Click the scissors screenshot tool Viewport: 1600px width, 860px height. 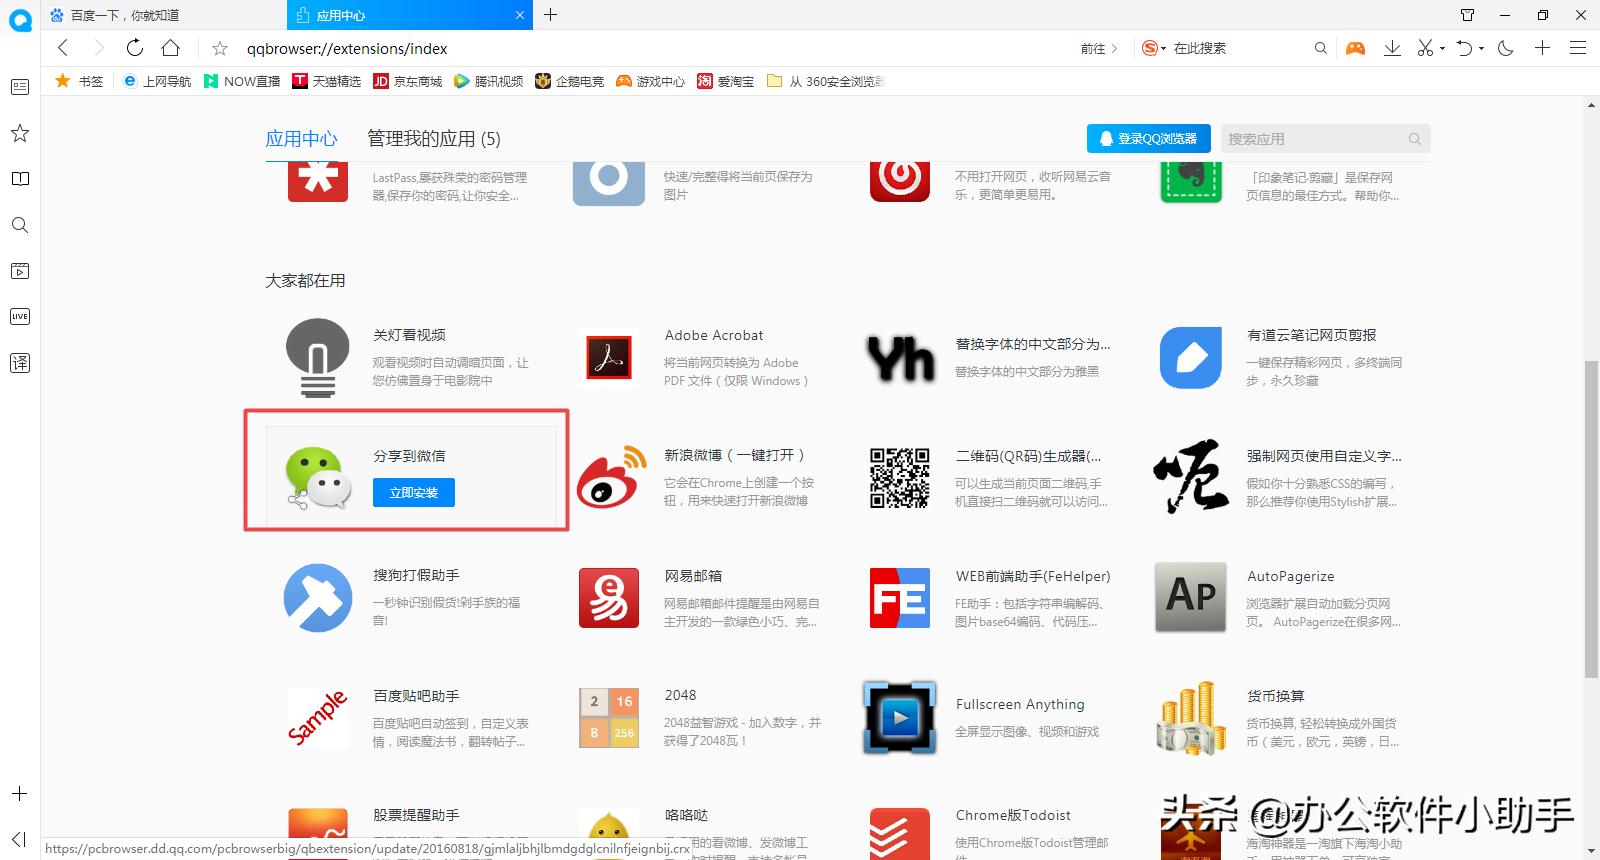[x=1425, y=48]
